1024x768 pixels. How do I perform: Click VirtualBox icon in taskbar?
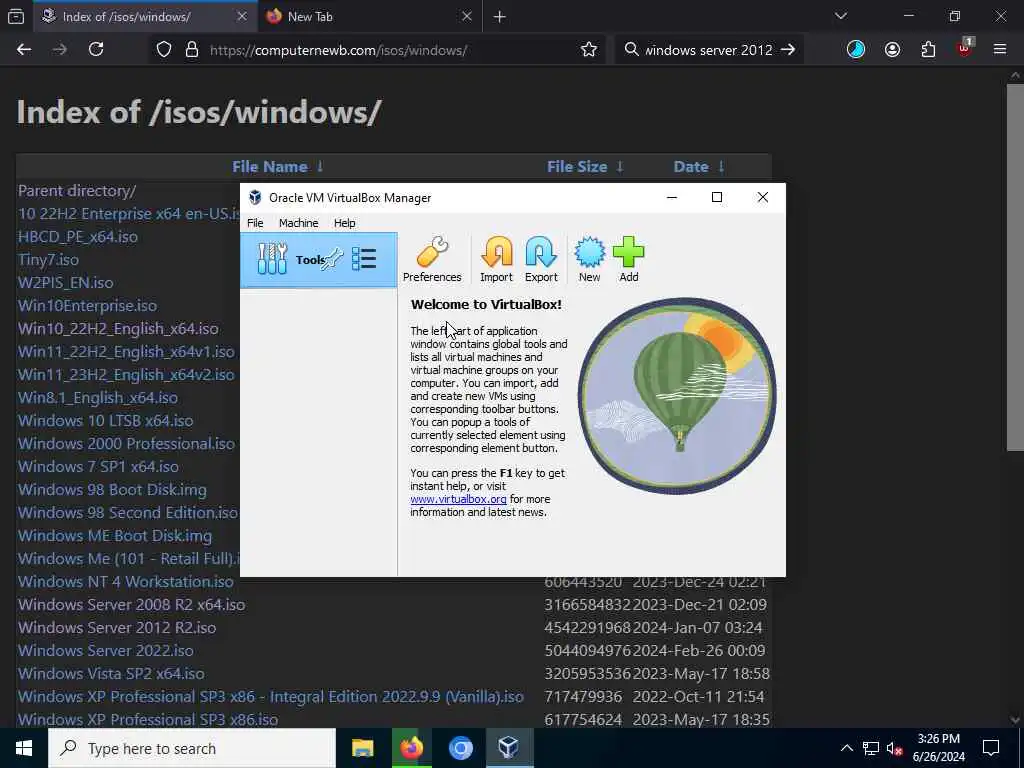509,748
